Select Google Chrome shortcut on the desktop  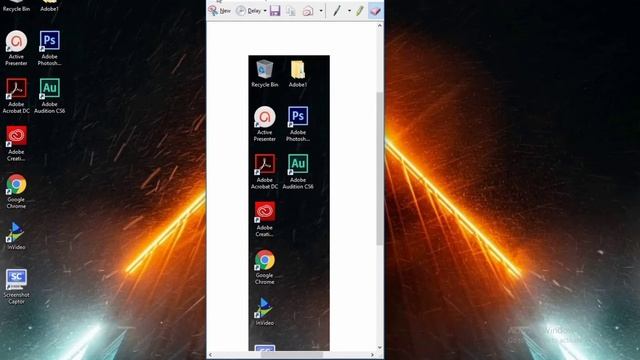(16, 191)
